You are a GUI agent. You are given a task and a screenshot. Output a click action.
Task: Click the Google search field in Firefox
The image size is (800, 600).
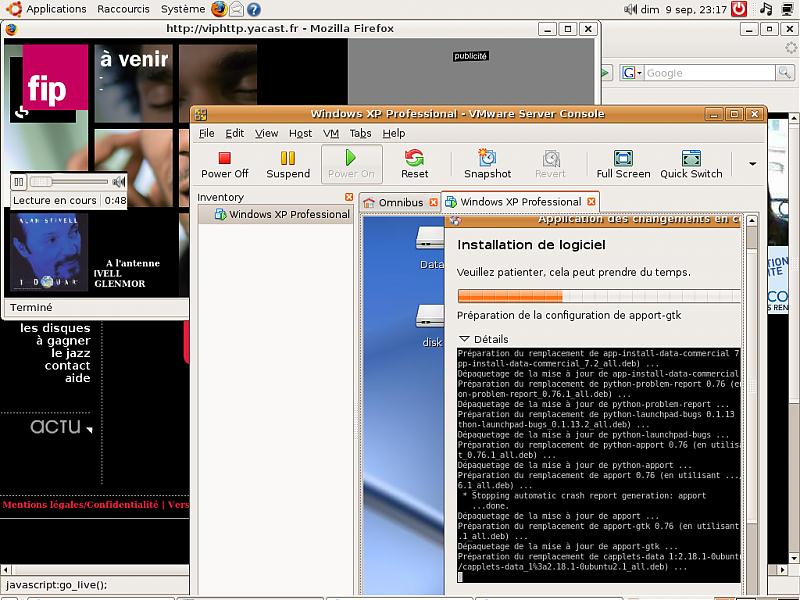[710, 73]
